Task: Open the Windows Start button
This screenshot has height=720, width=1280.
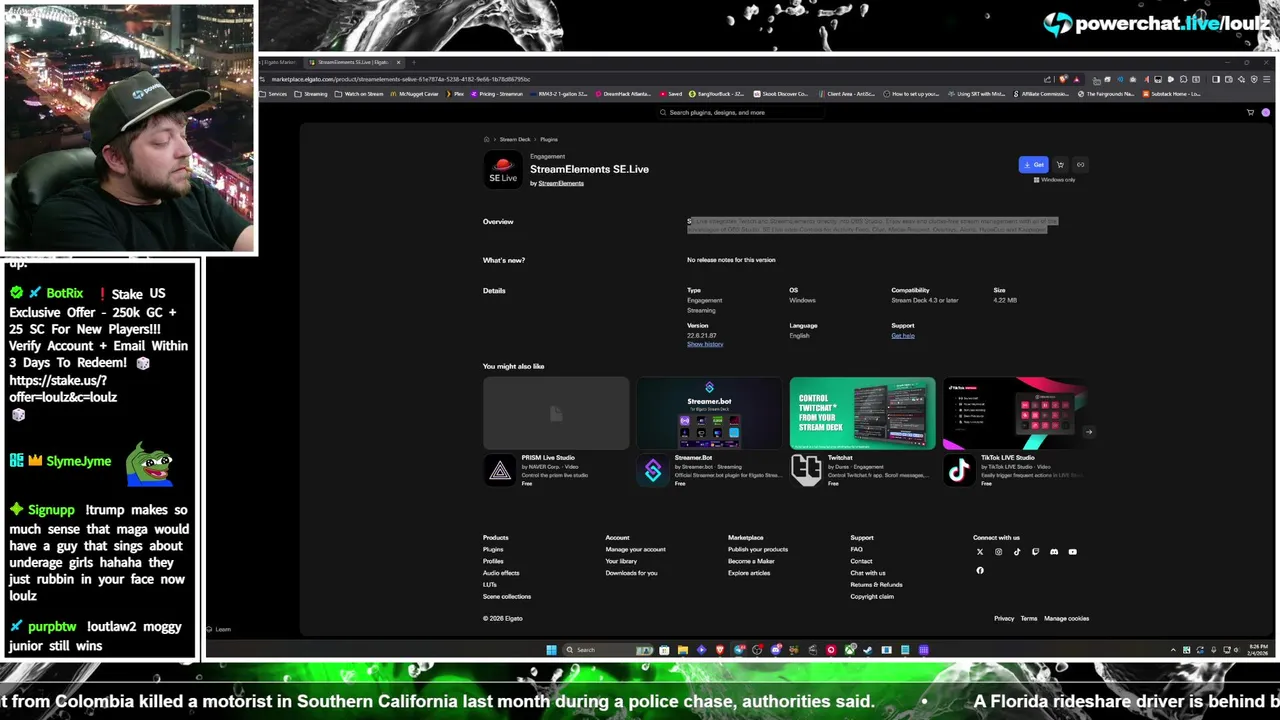Action: pos(551,650)
